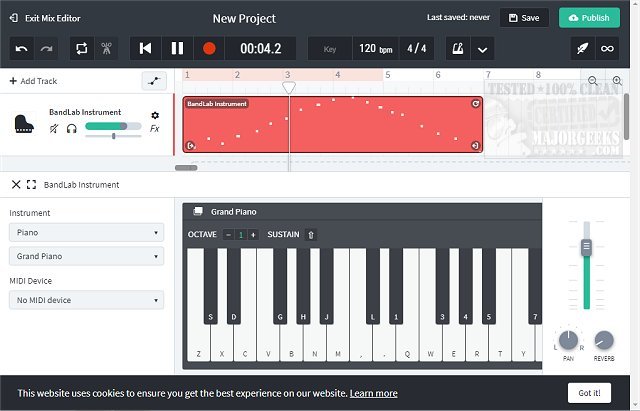The height and width of the screenshot is (411, 640).
Task: Skip back to start
Action: (145, 49)
